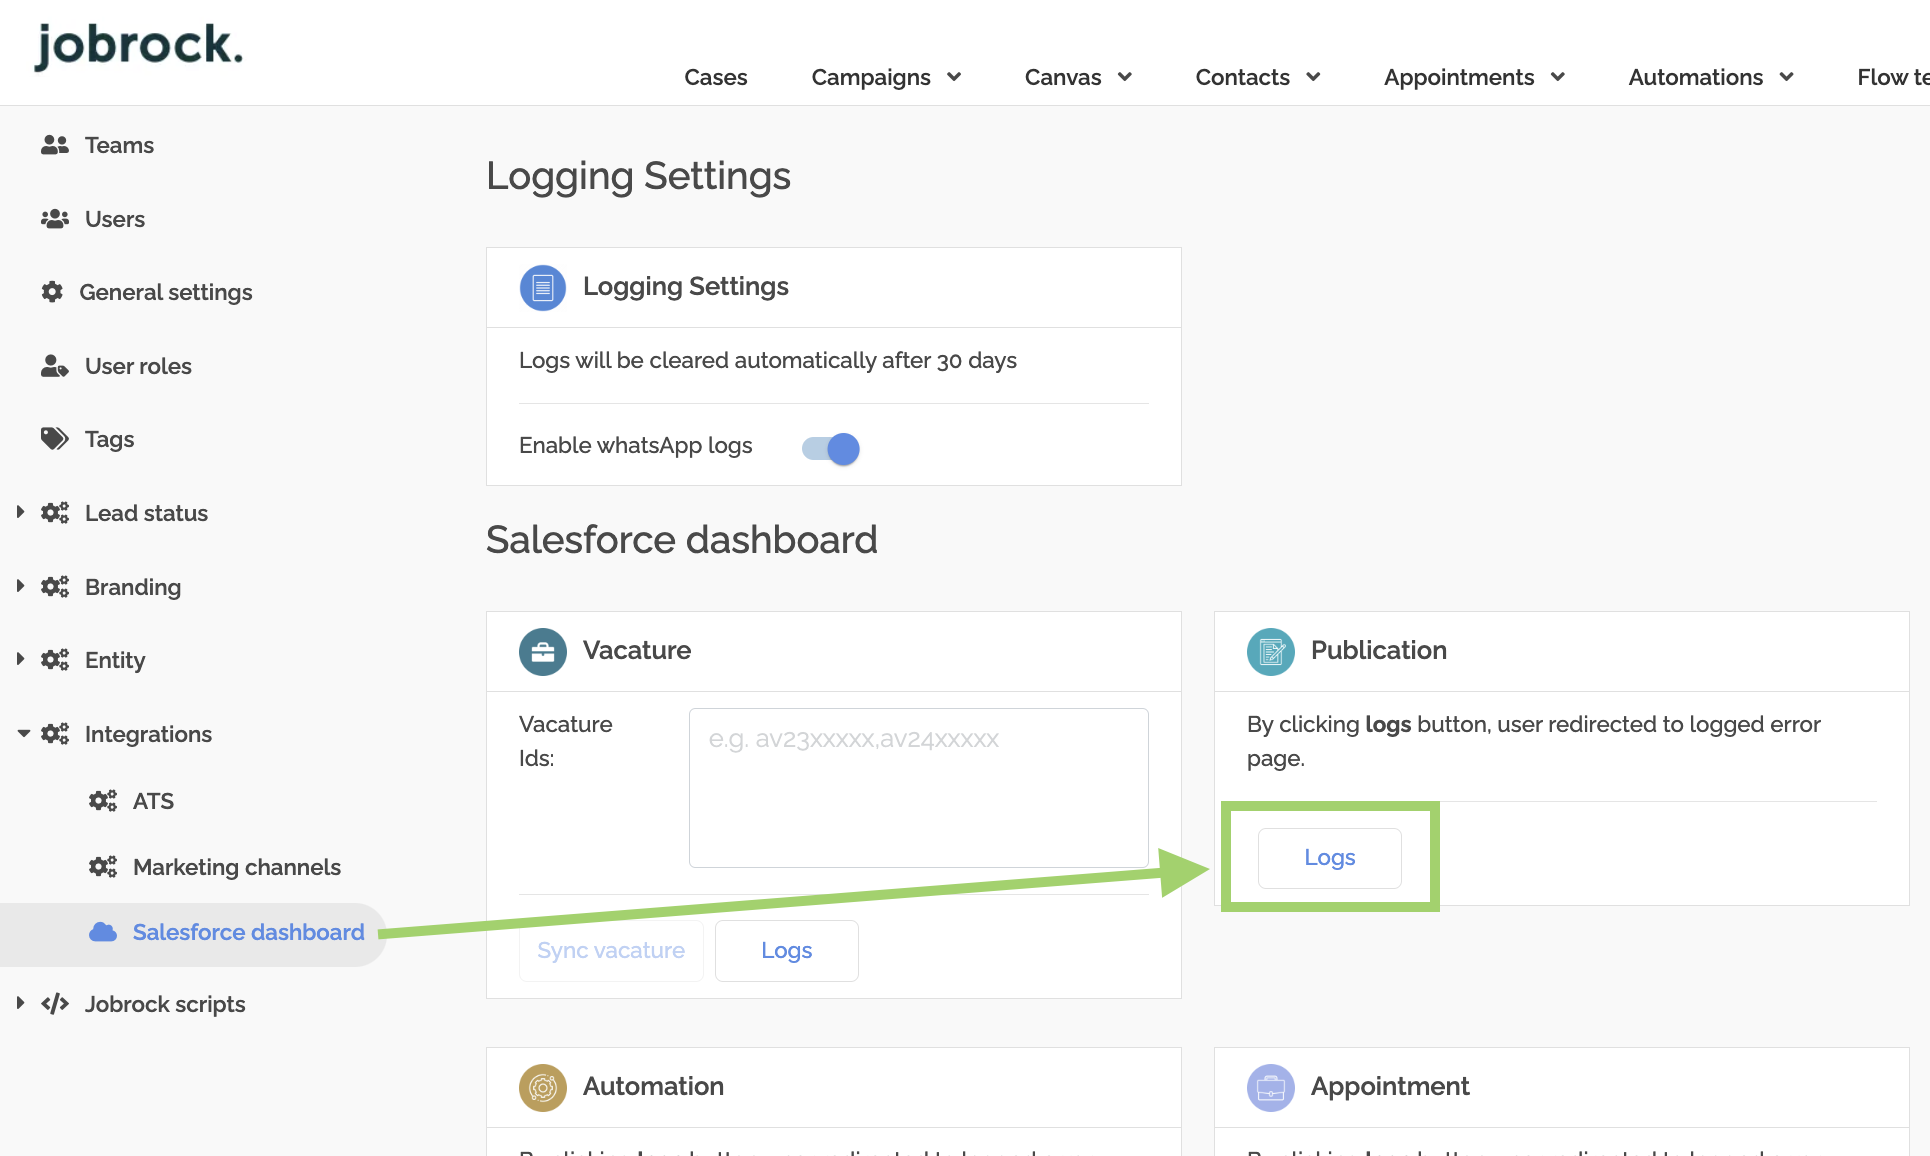Screen dimensions: 1930x1156
Task: Collapse the Integrations section arrow
Action: coord(23,734)
